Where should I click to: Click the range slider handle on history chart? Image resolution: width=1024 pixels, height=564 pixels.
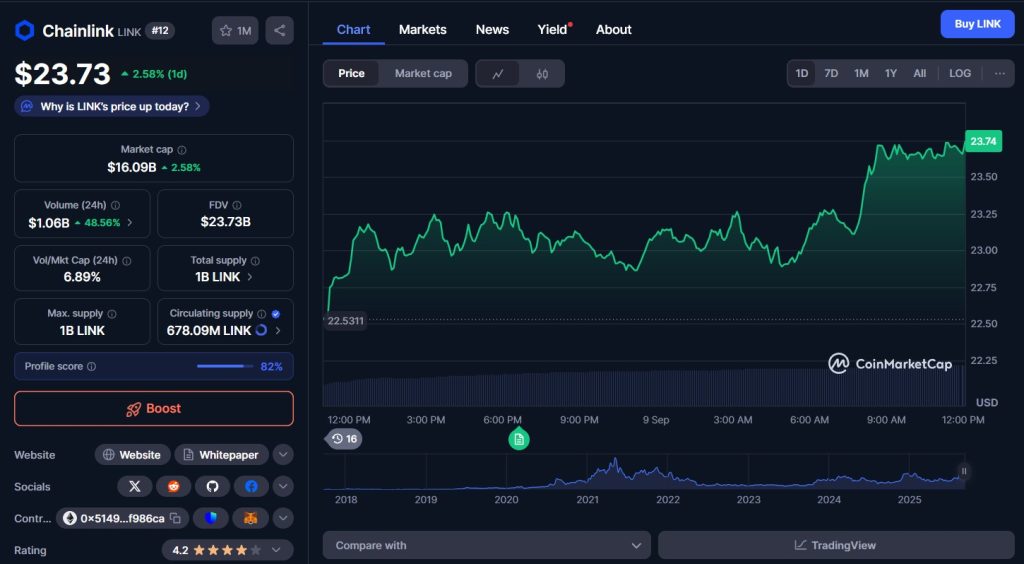[x=964, y=471]
